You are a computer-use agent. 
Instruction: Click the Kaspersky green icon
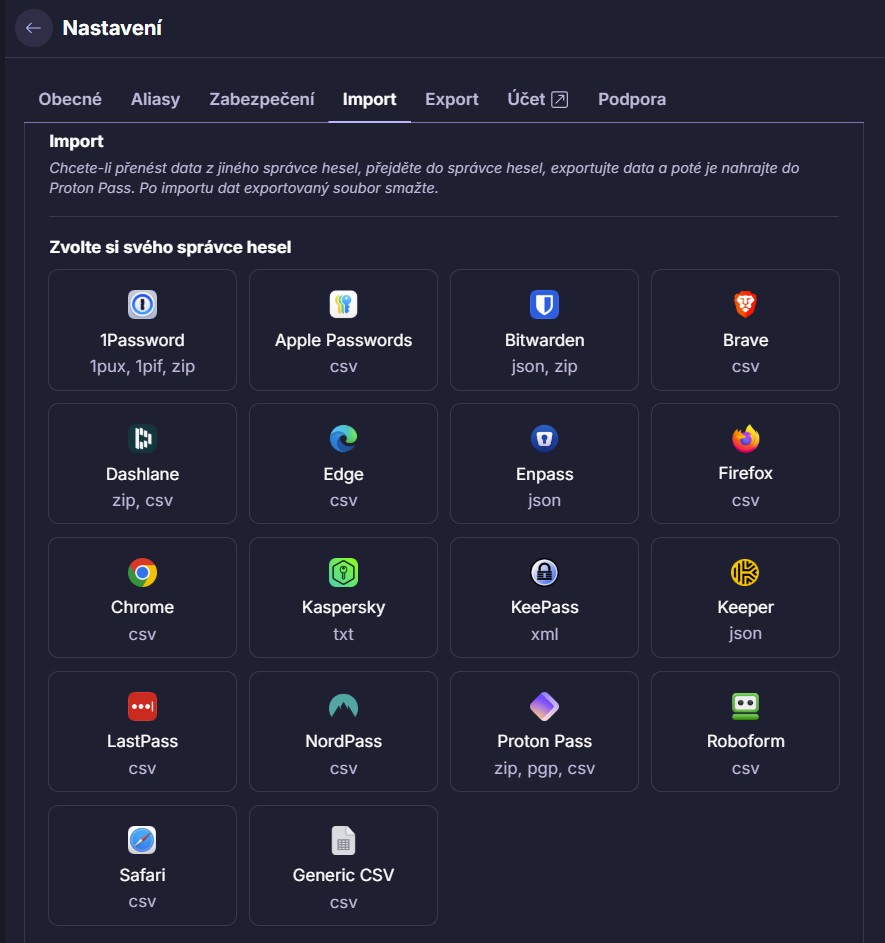click(x=343, y=573)
